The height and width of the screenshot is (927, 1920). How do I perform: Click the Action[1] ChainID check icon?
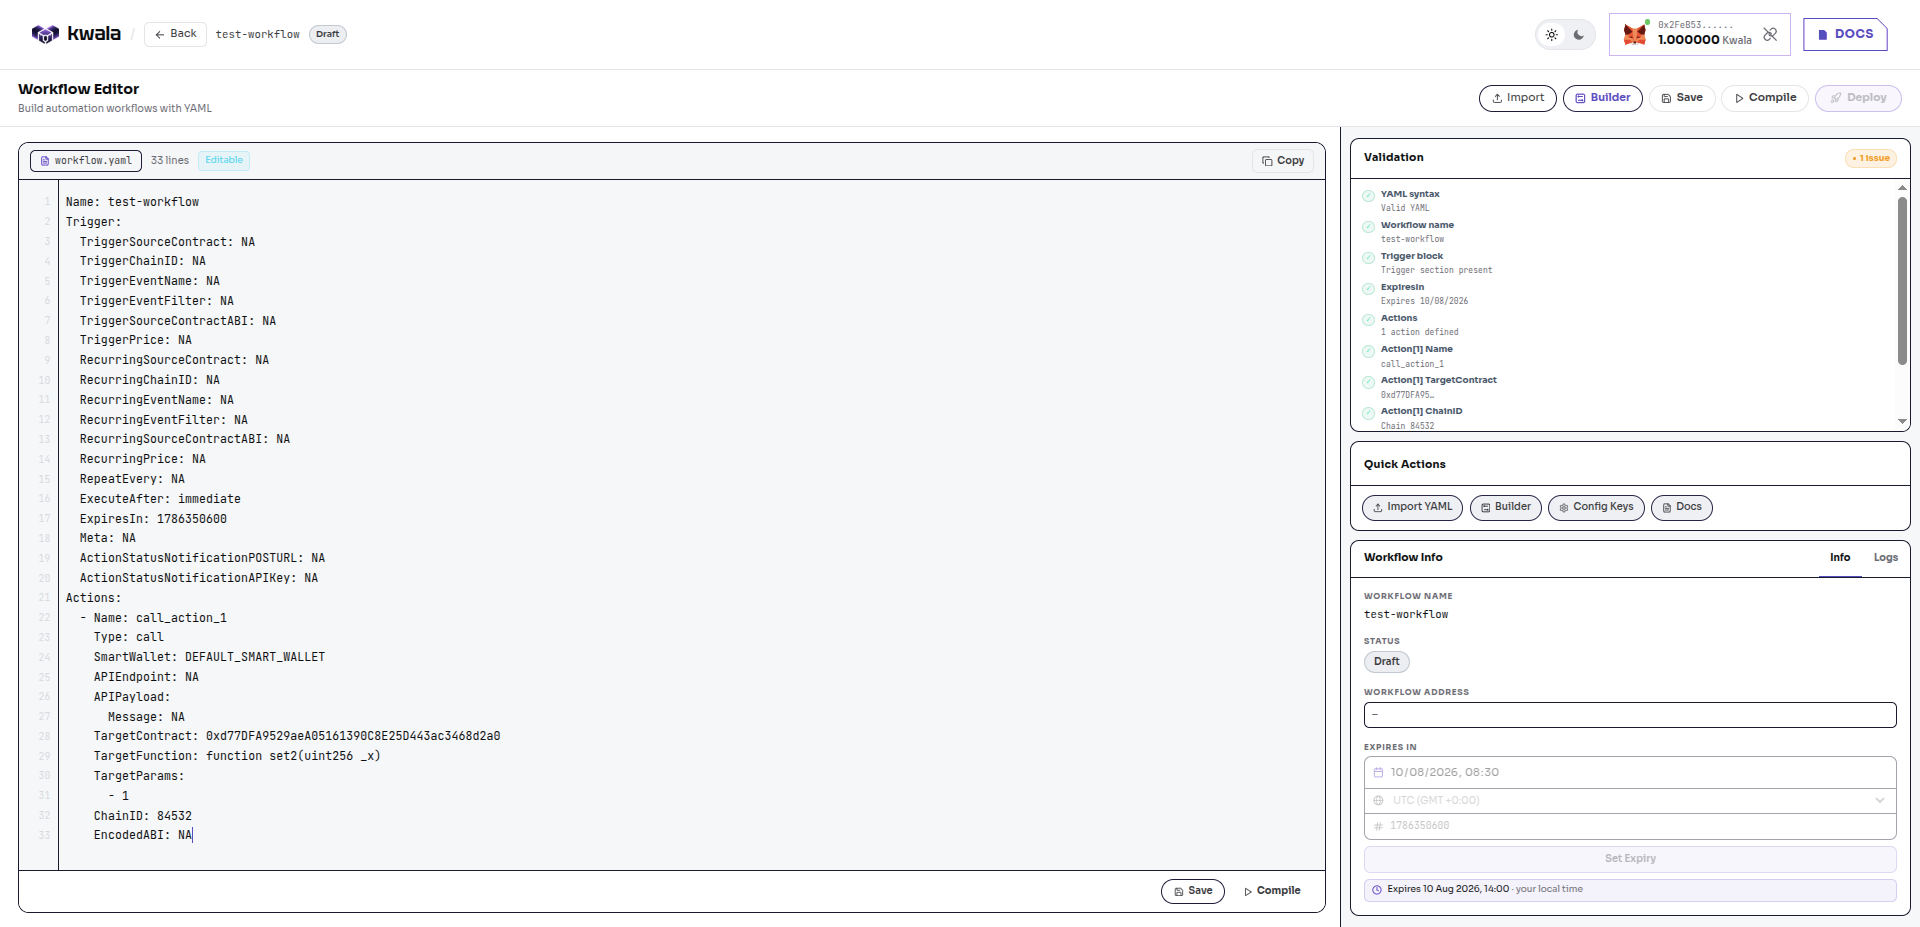[x=1368, y=413]
